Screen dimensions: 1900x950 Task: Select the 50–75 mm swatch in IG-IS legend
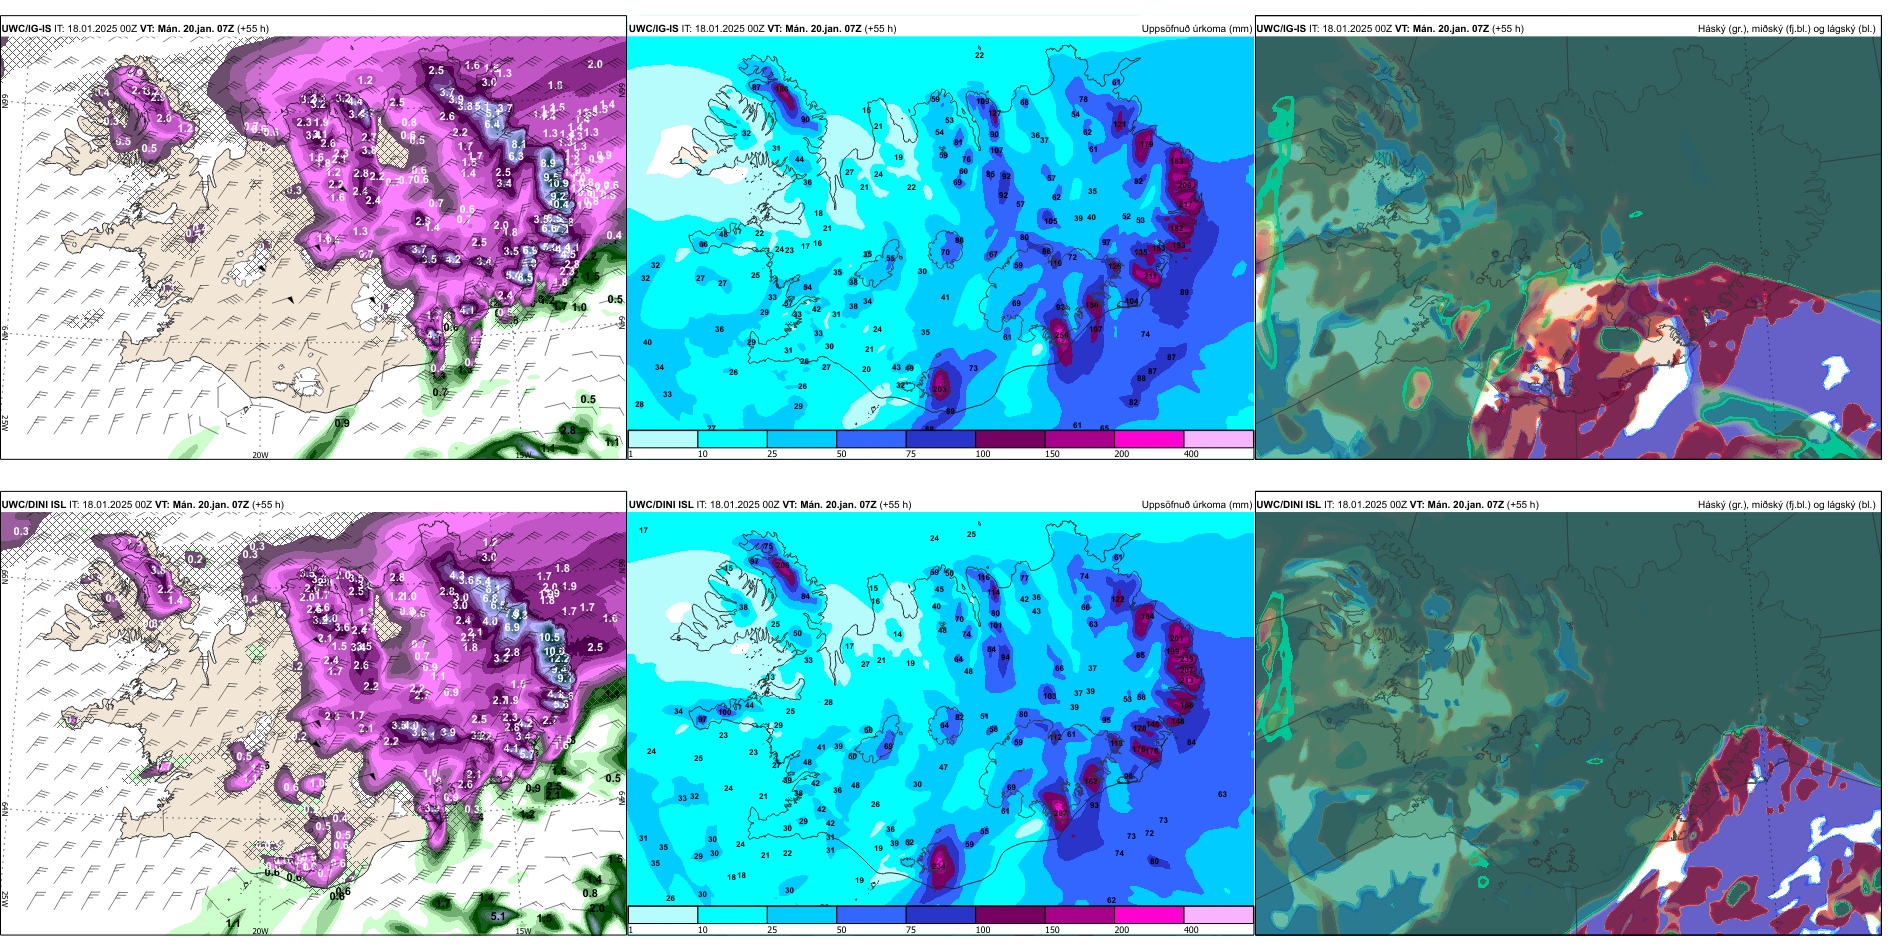click(871, 439)
